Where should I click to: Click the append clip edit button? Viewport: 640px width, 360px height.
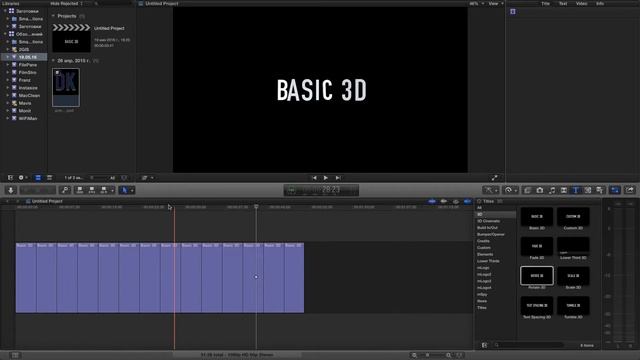click(x=104, y=190)
